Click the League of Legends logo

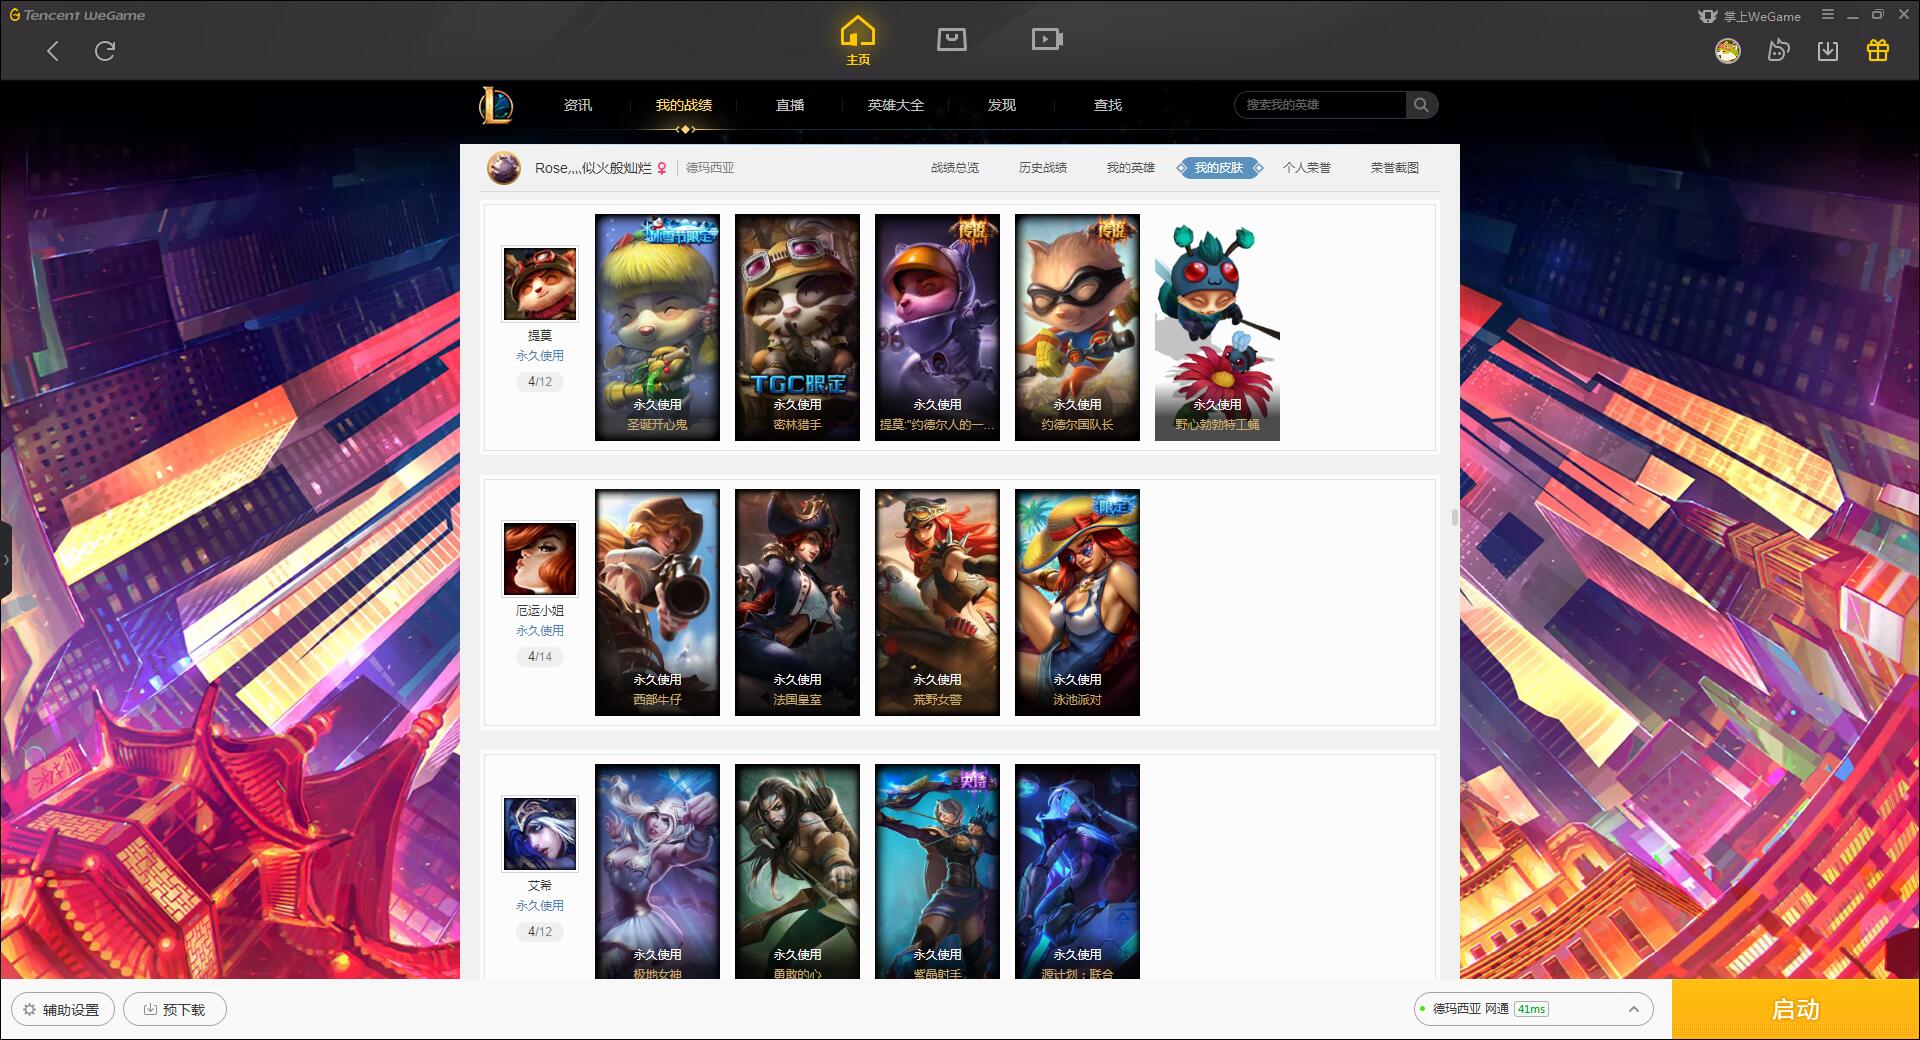pos(496,105)
